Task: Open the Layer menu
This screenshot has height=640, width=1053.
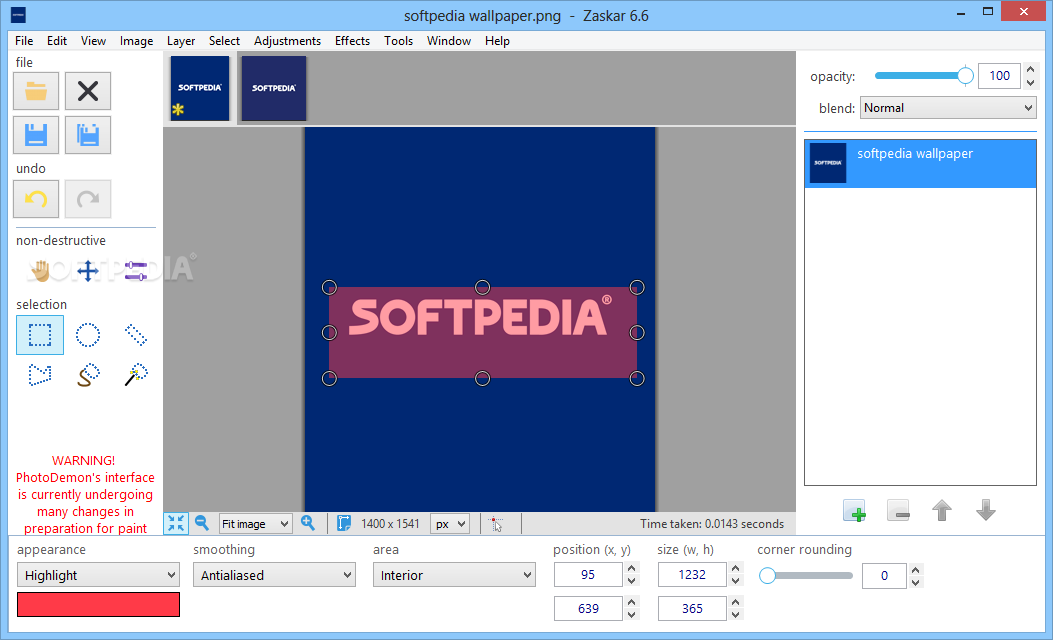Action: [181, 41]
